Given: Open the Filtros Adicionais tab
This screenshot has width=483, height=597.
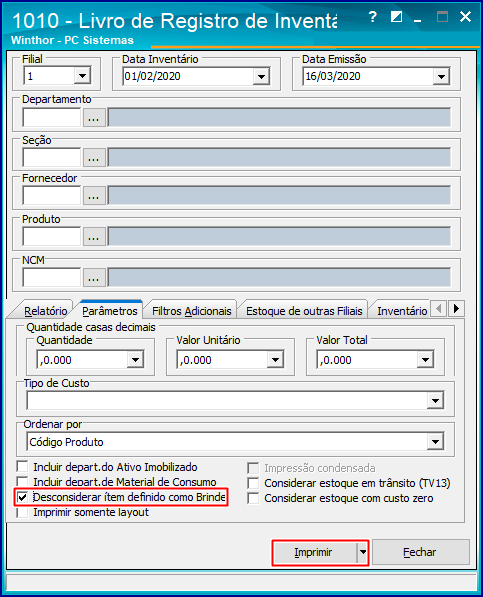Looking at the screenshot, I should point(191,311).
